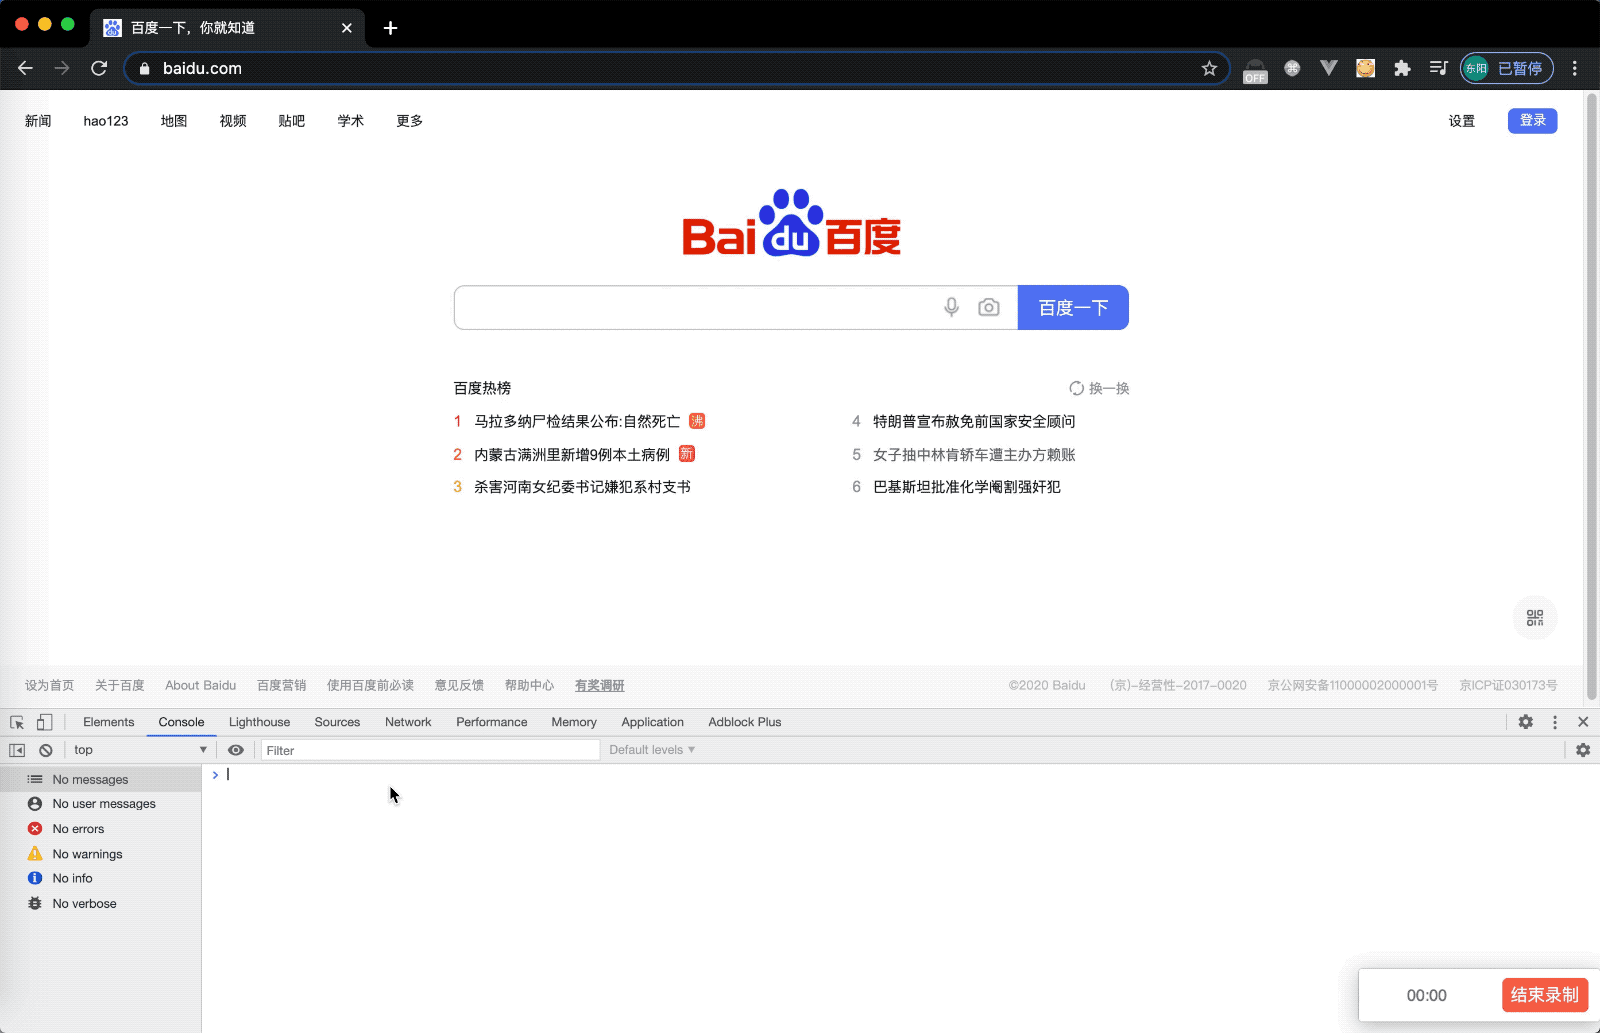Open the DevTools settings gear
Image resolution: width=1600 pixels, height=1033 pixels.
1526,721
